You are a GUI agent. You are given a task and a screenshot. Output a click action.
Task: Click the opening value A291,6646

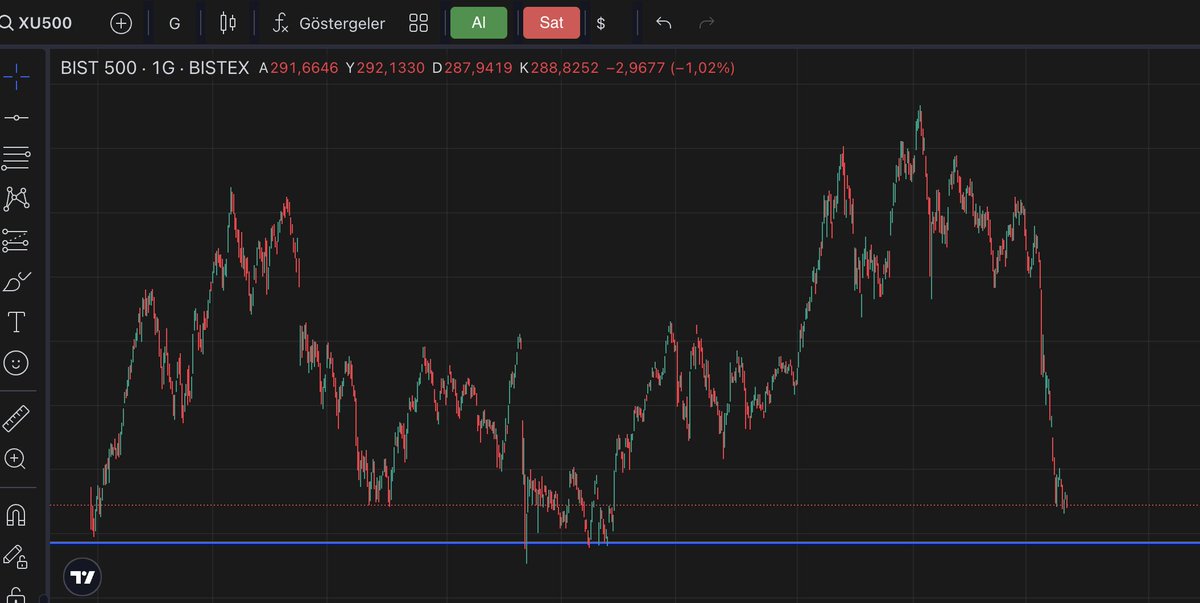(x=299, y=68)
